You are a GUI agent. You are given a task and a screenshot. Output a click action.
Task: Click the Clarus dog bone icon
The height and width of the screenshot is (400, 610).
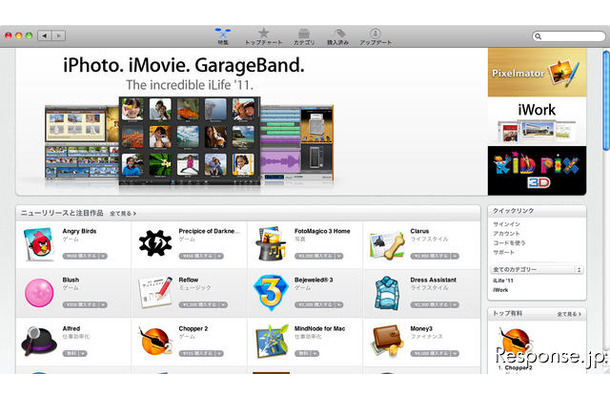click(x=386, y=245)
